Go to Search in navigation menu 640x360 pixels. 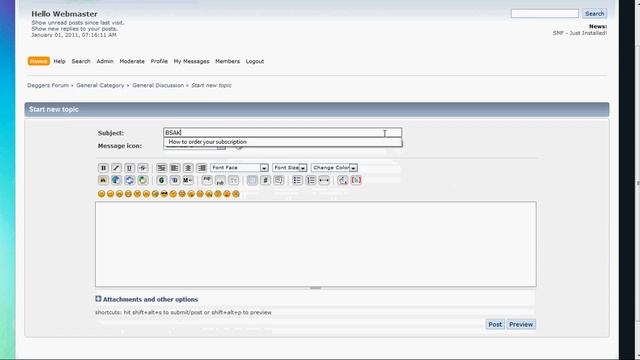click(81, 61)
